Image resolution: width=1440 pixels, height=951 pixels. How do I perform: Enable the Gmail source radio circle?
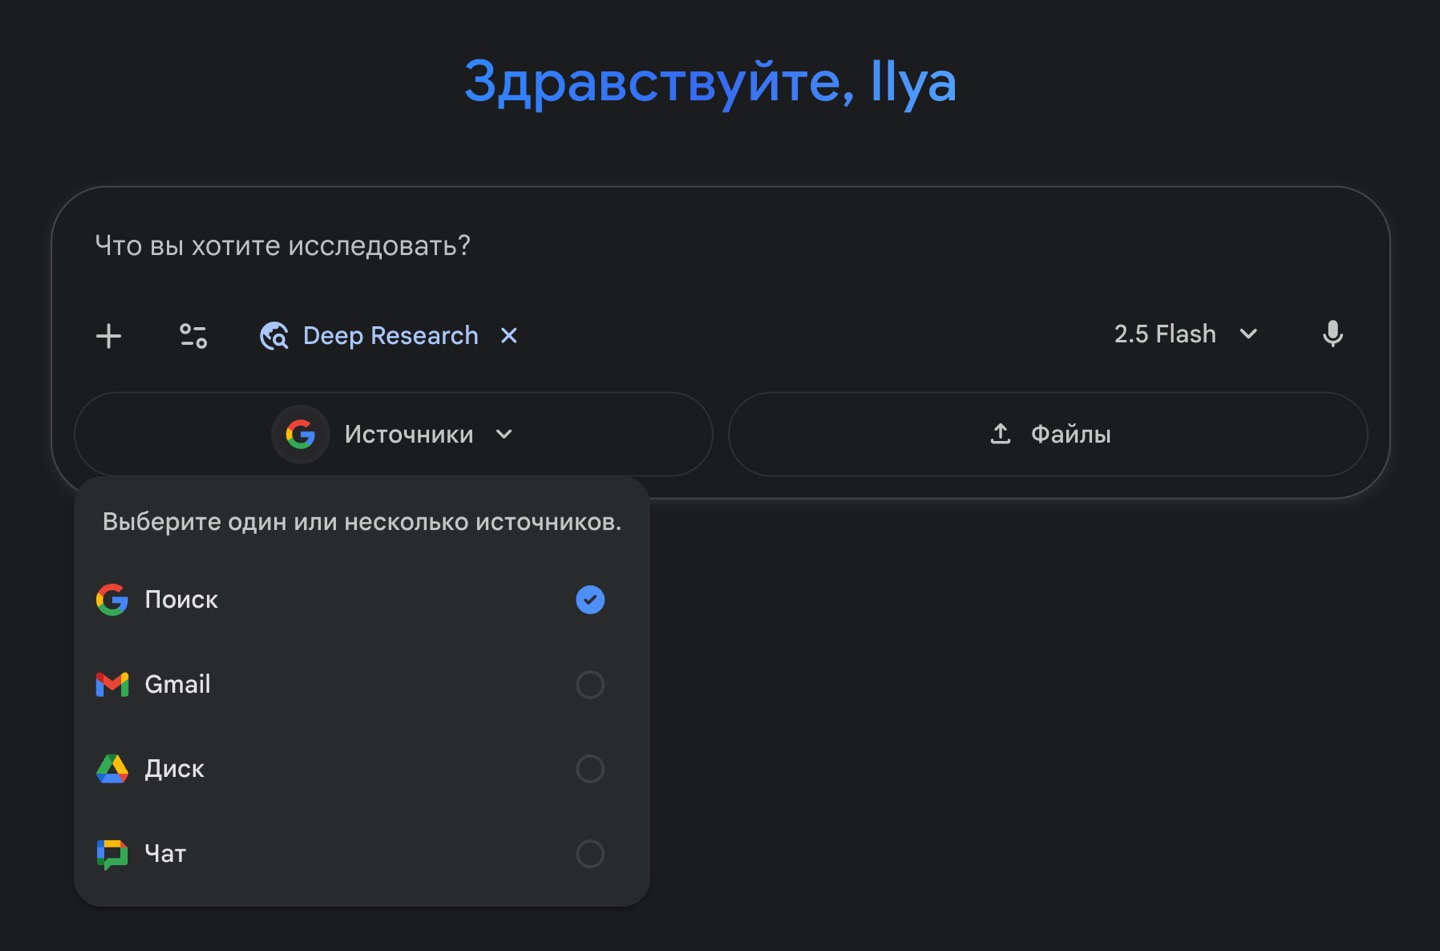coord(590,684)
